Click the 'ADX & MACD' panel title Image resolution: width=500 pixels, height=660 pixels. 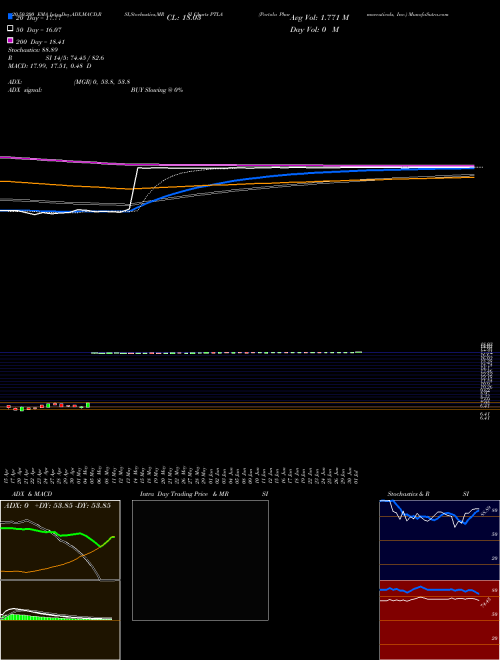tap(32, 494)
